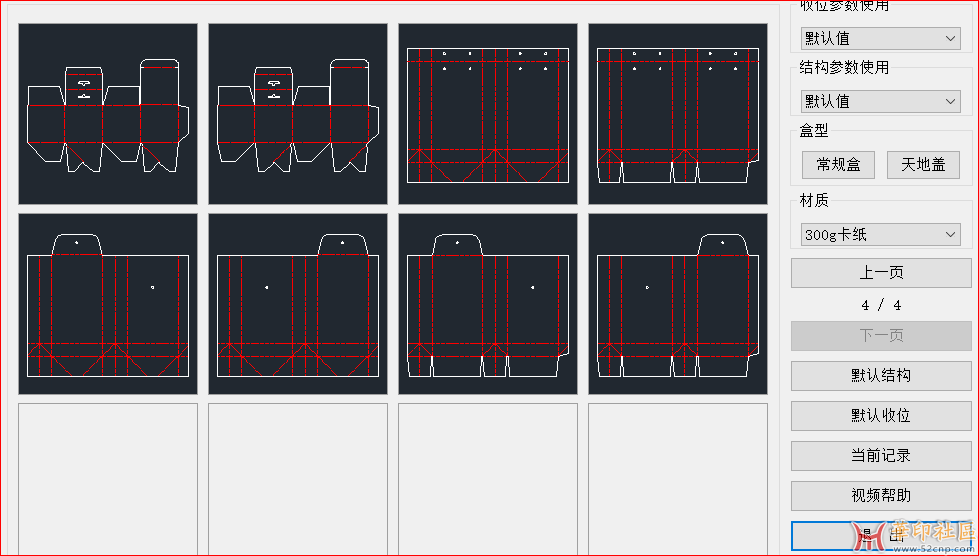The height and width of the screenshot is (556, 979).
Task: Select second-row fourth template with right hang tab
Action: point(678,304)
